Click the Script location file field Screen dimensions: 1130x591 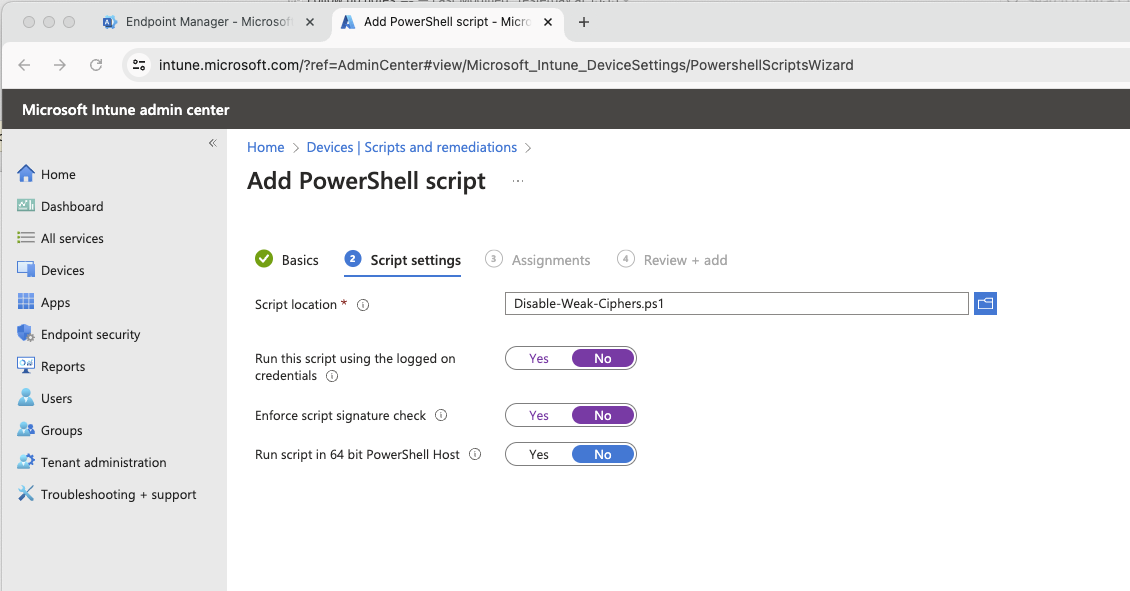737,303
